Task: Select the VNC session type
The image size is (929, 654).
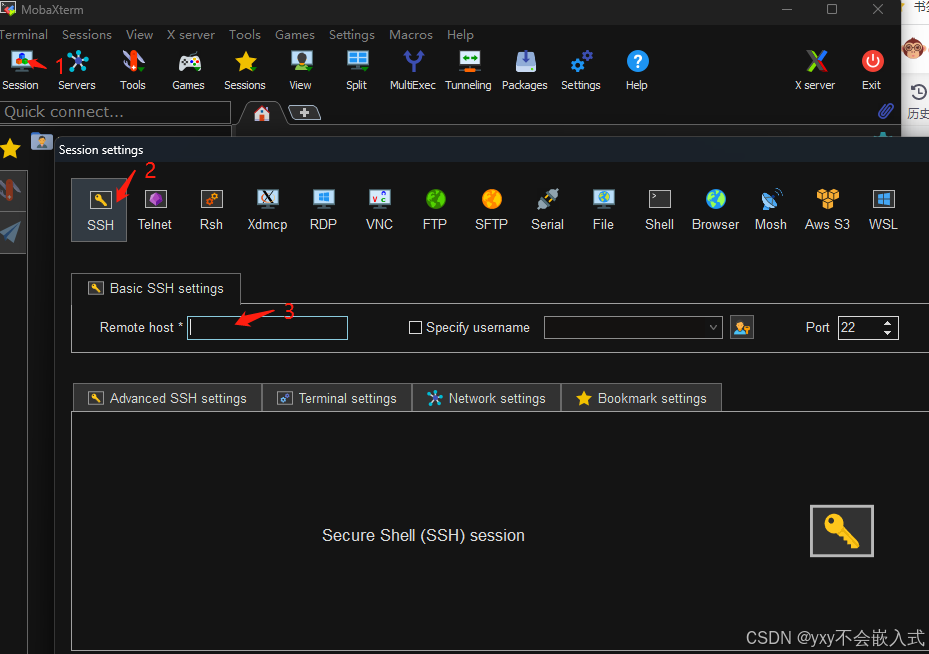Action: coord(379,210)
